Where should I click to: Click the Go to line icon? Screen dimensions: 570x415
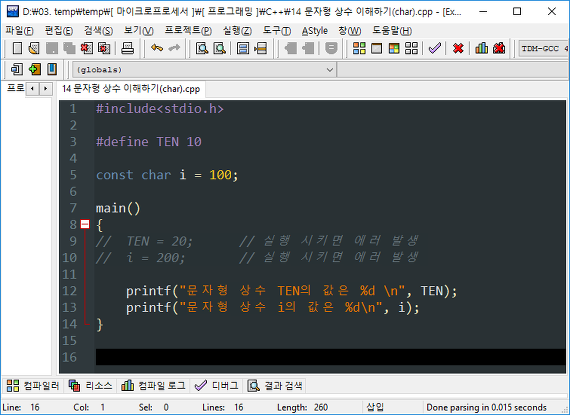(x=261, y=48)
